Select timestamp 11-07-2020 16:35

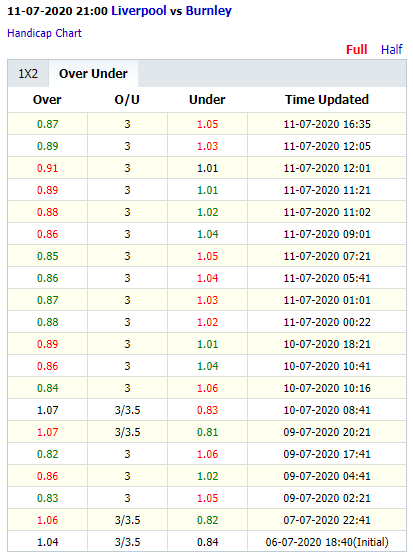click(x=327, y=124)
